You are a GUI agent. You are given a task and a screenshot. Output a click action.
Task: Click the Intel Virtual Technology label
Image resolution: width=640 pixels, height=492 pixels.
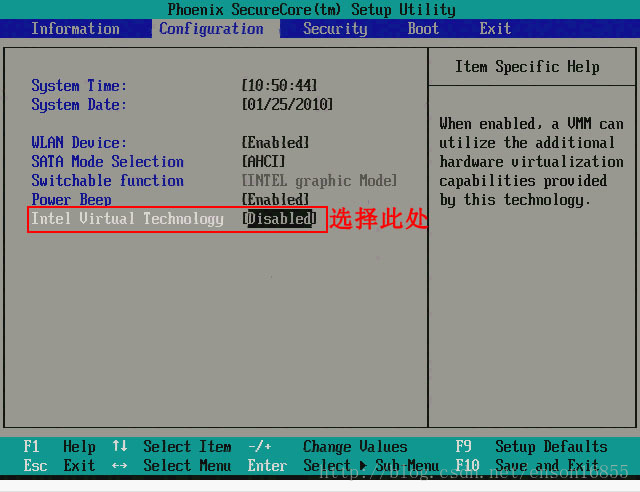point(127,219)
